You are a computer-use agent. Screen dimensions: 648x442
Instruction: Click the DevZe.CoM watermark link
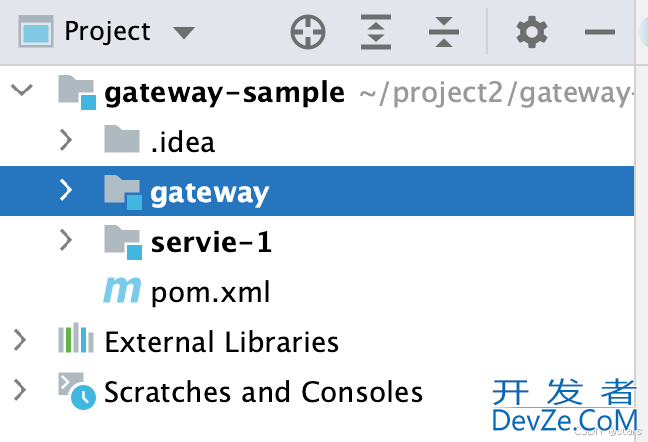tap(565, 421)
